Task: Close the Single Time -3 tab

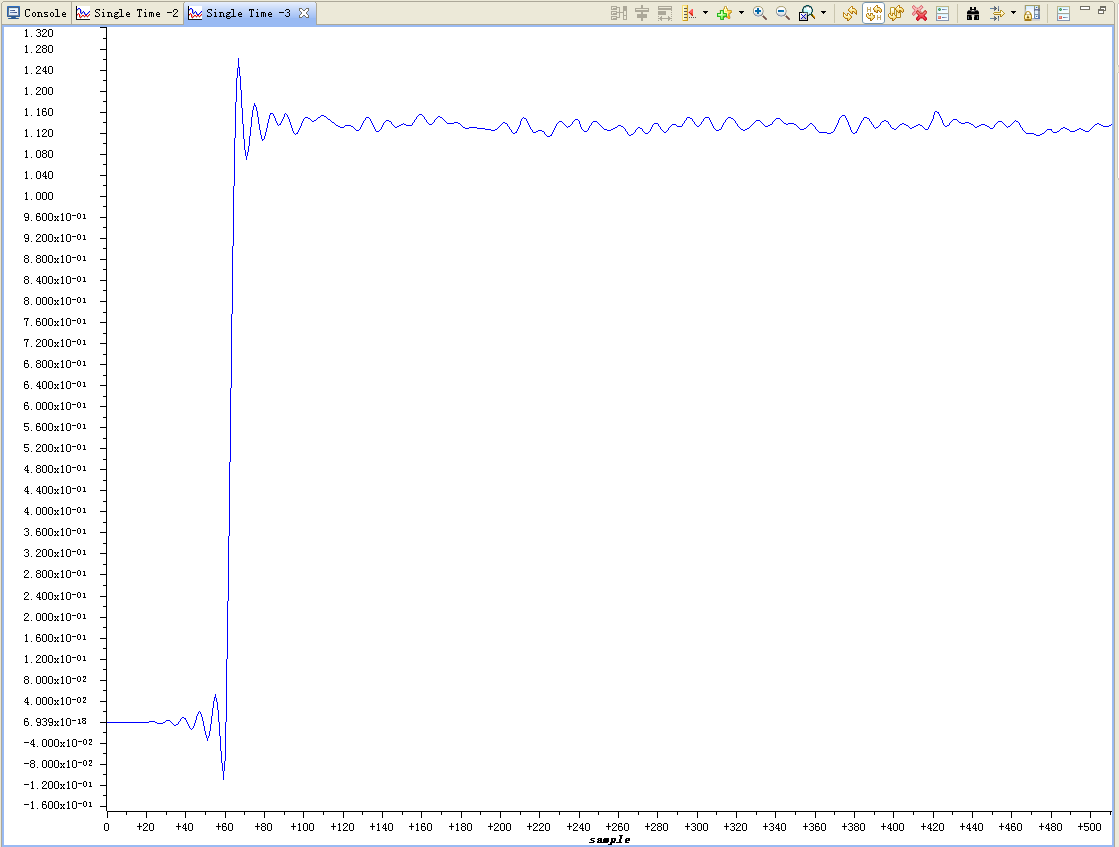Action: [304, 13]
